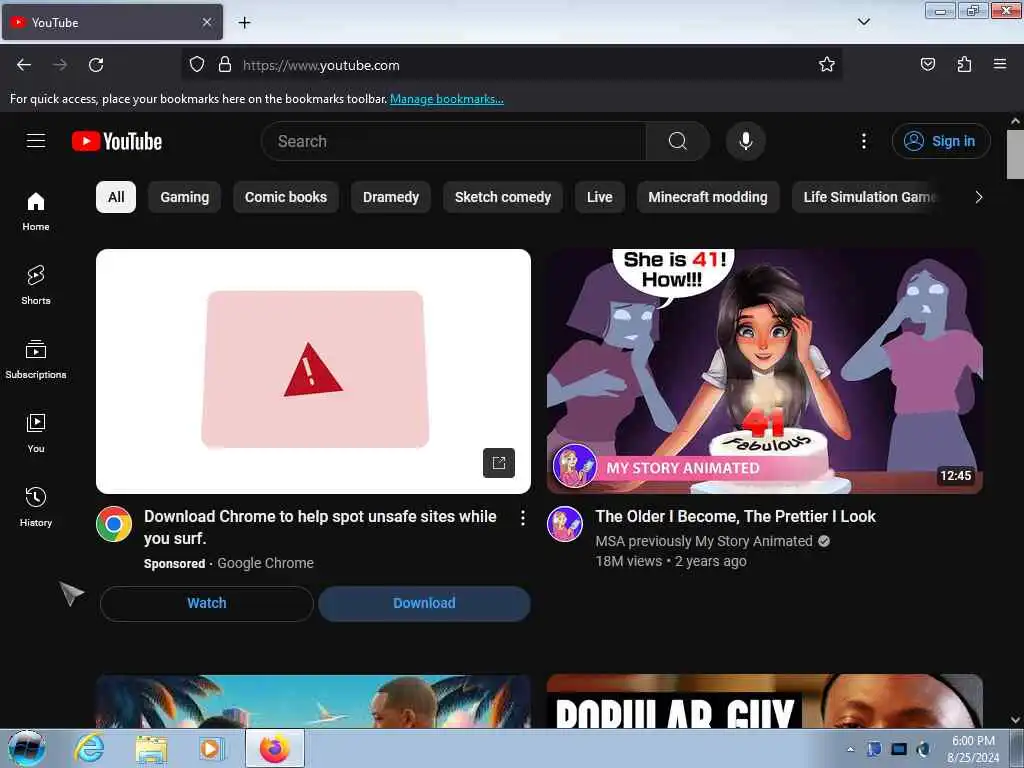Image resolution: width=1024 pixels, height=768 pixels.
Task: Click the Download button on ad
Action: click(x=424, y=603)
